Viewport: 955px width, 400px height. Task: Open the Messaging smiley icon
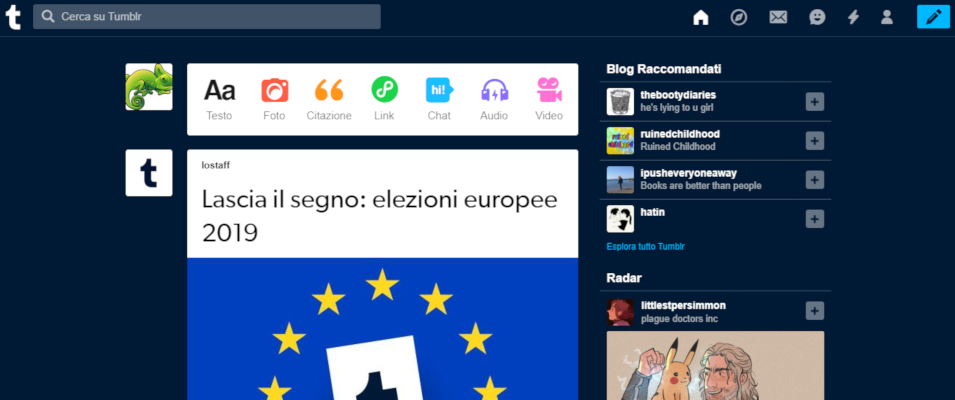coord(817,18)
